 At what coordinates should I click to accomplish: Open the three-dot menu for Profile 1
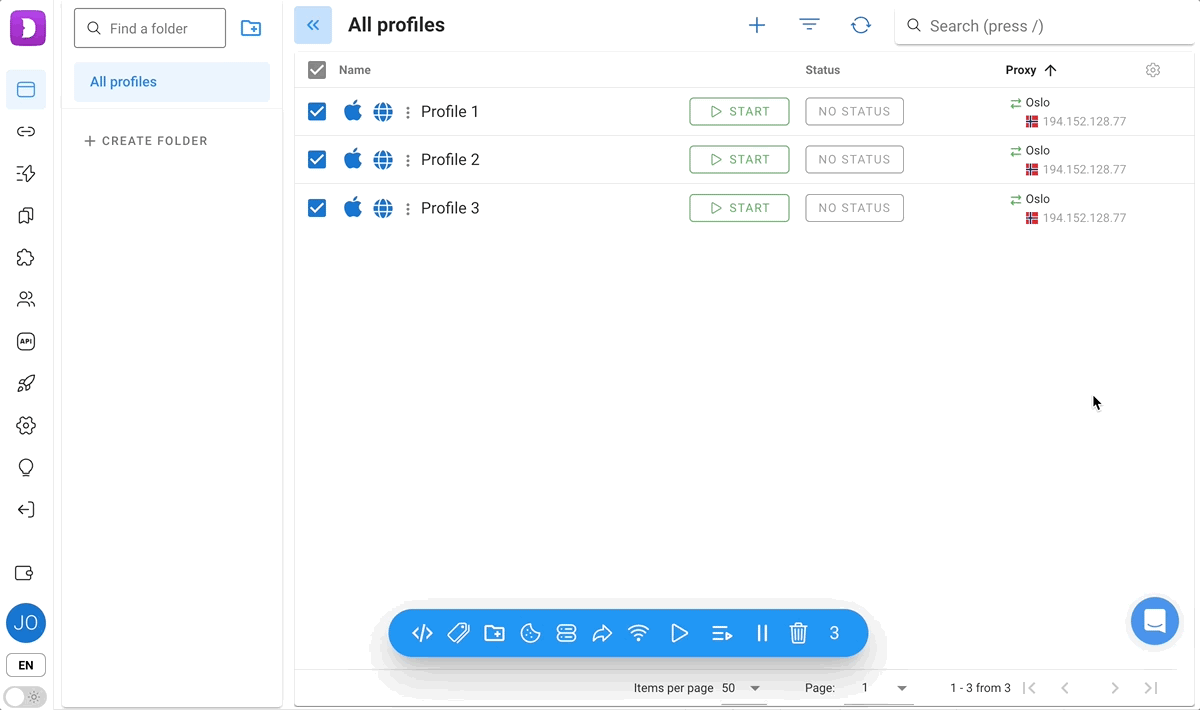[x=407, y=112]
